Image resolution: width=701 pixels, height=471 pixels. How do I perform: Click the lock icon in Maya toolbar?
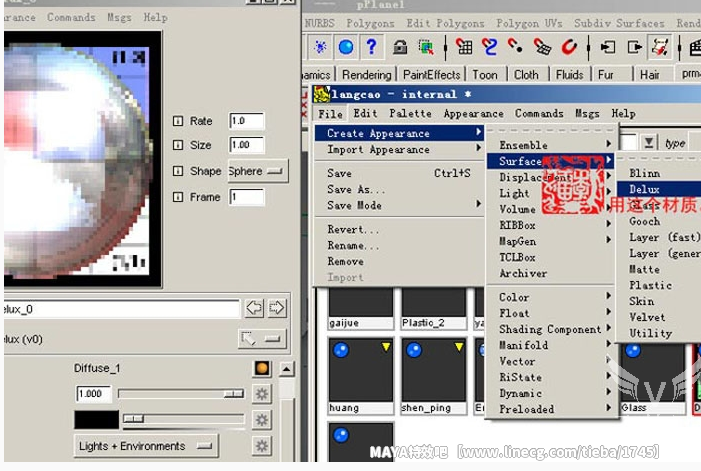400,47
